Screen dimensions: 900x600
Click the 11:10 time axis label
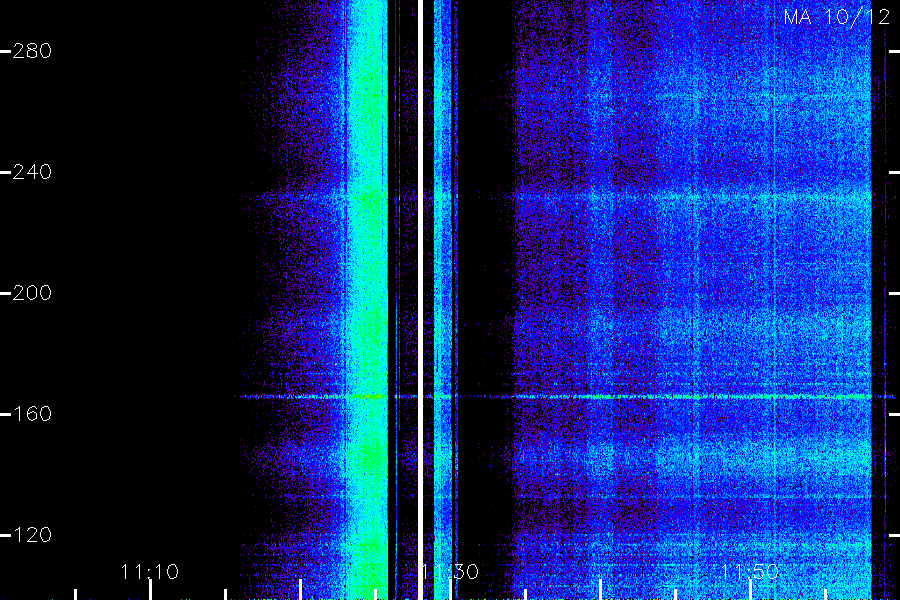coord(150,572)
